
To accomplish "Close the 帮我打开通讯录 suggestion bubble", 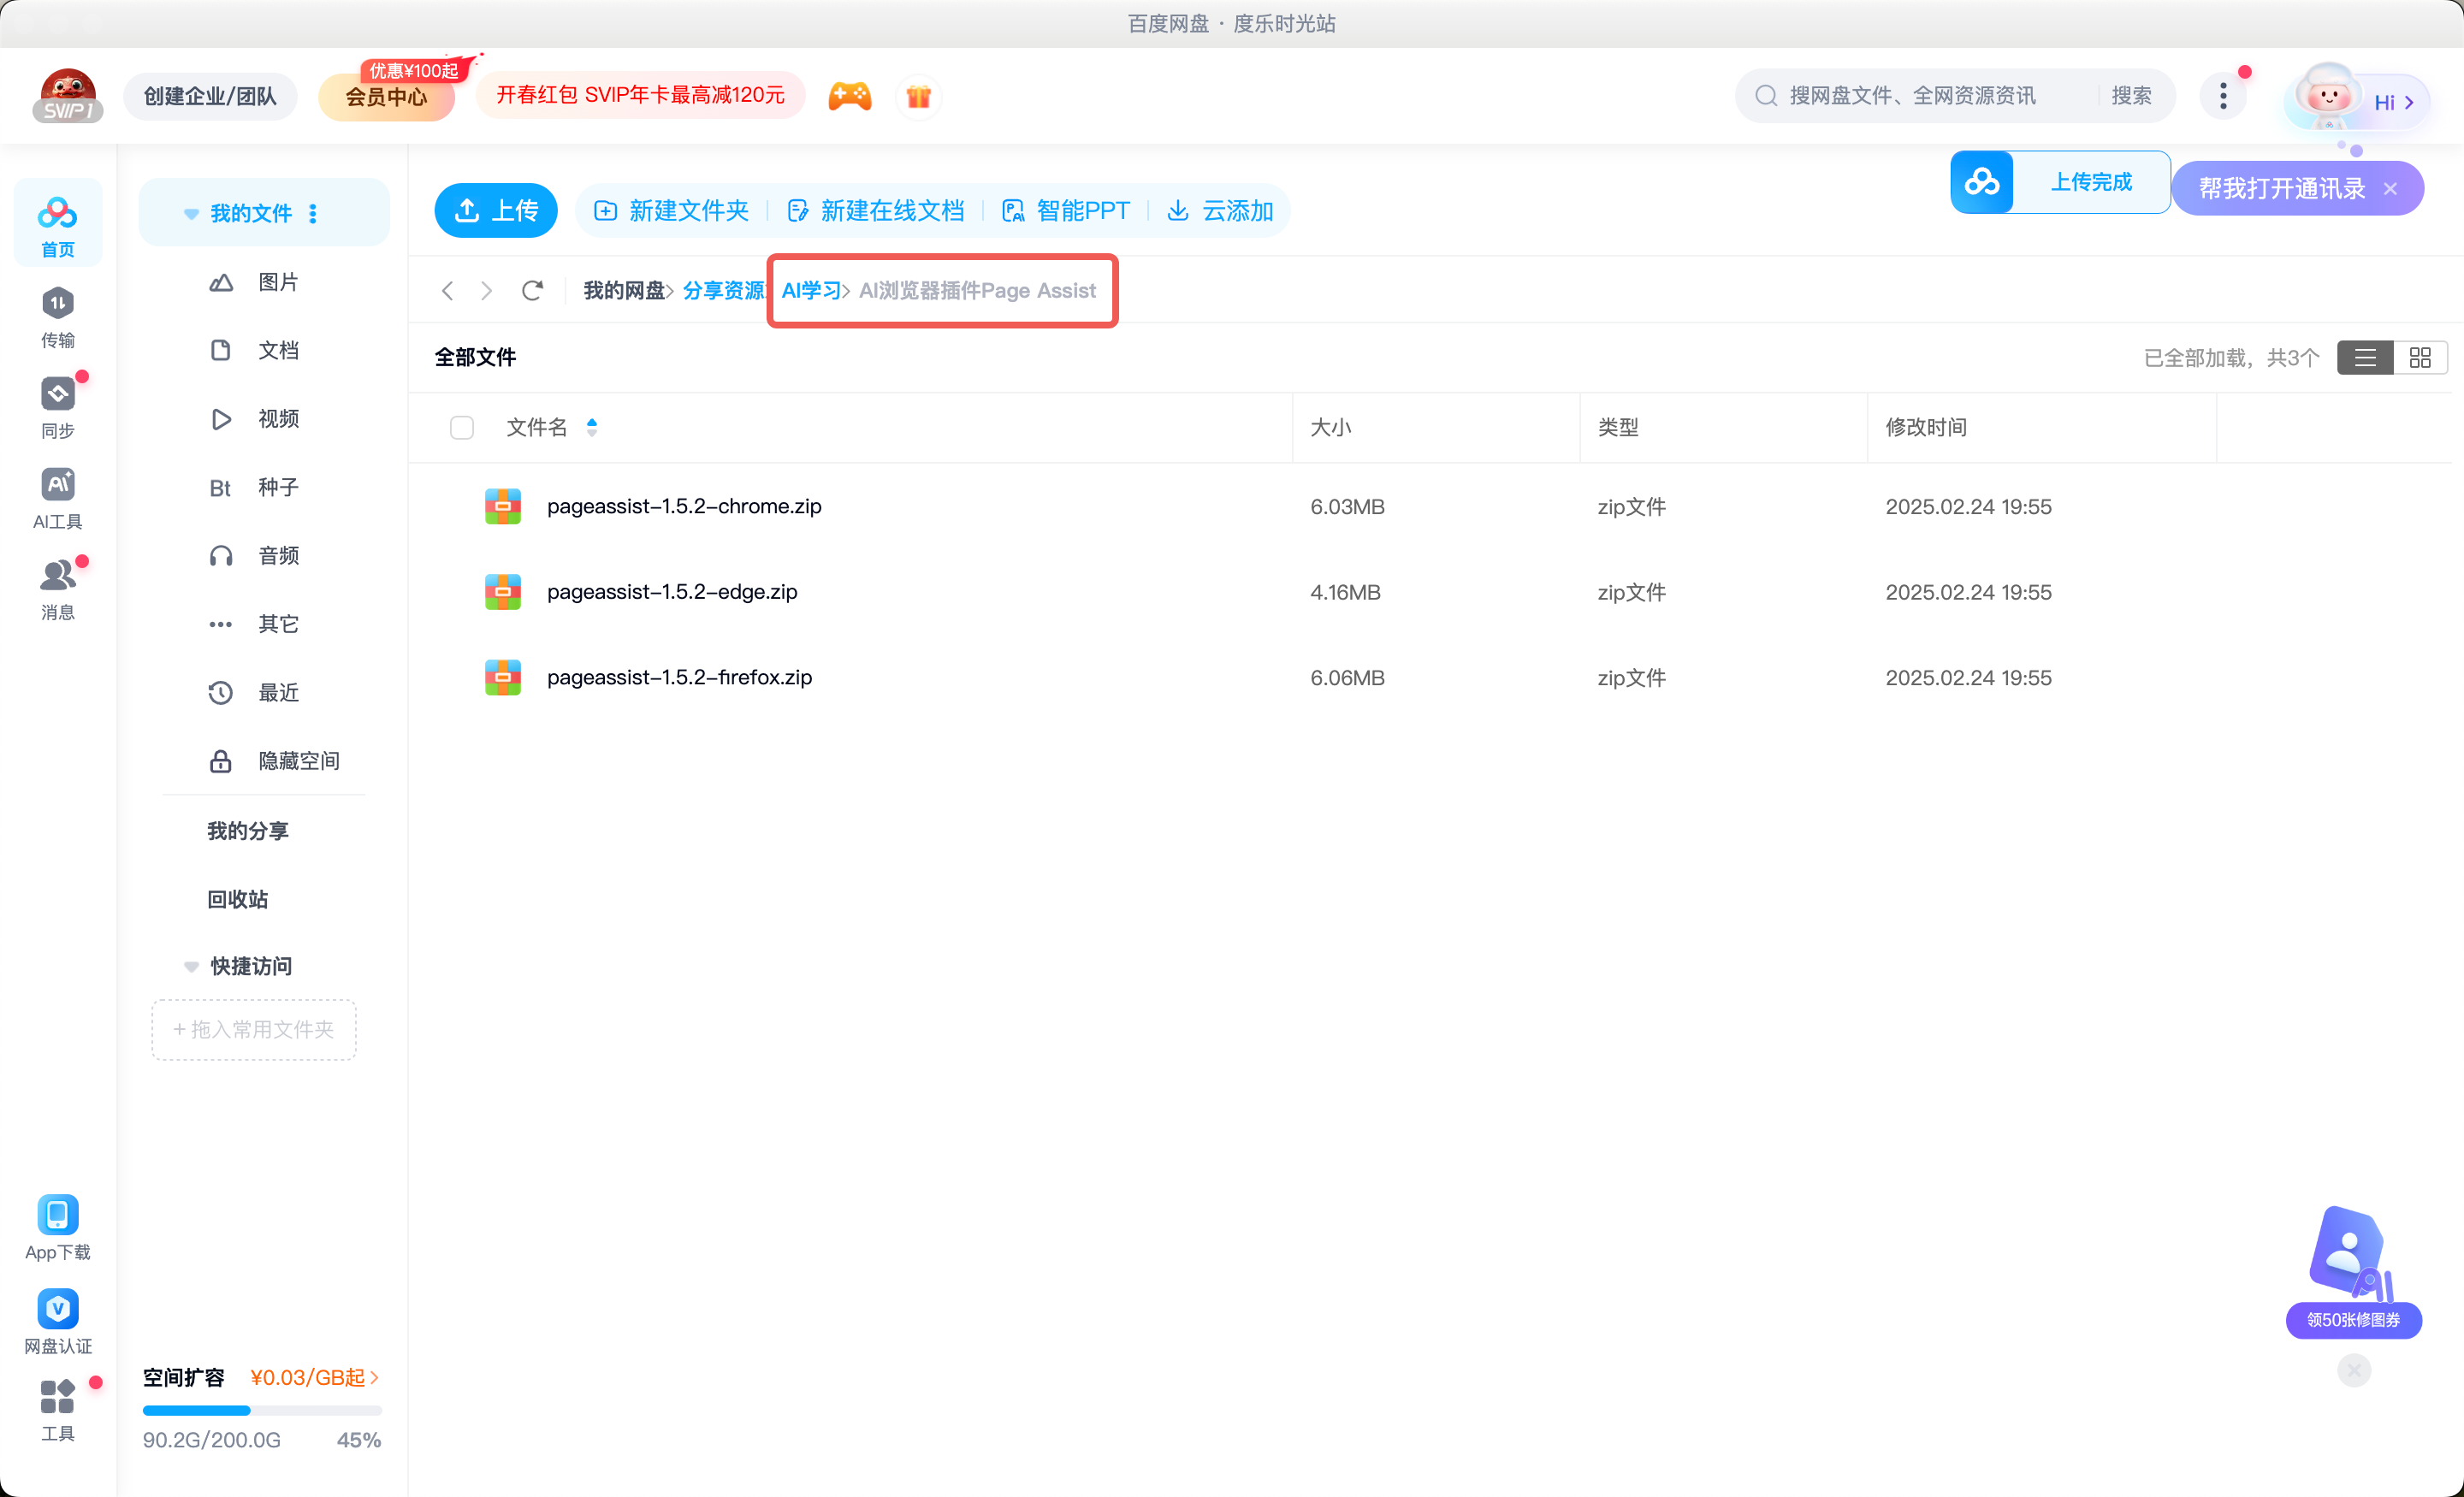I will (x=2390, y=189).
